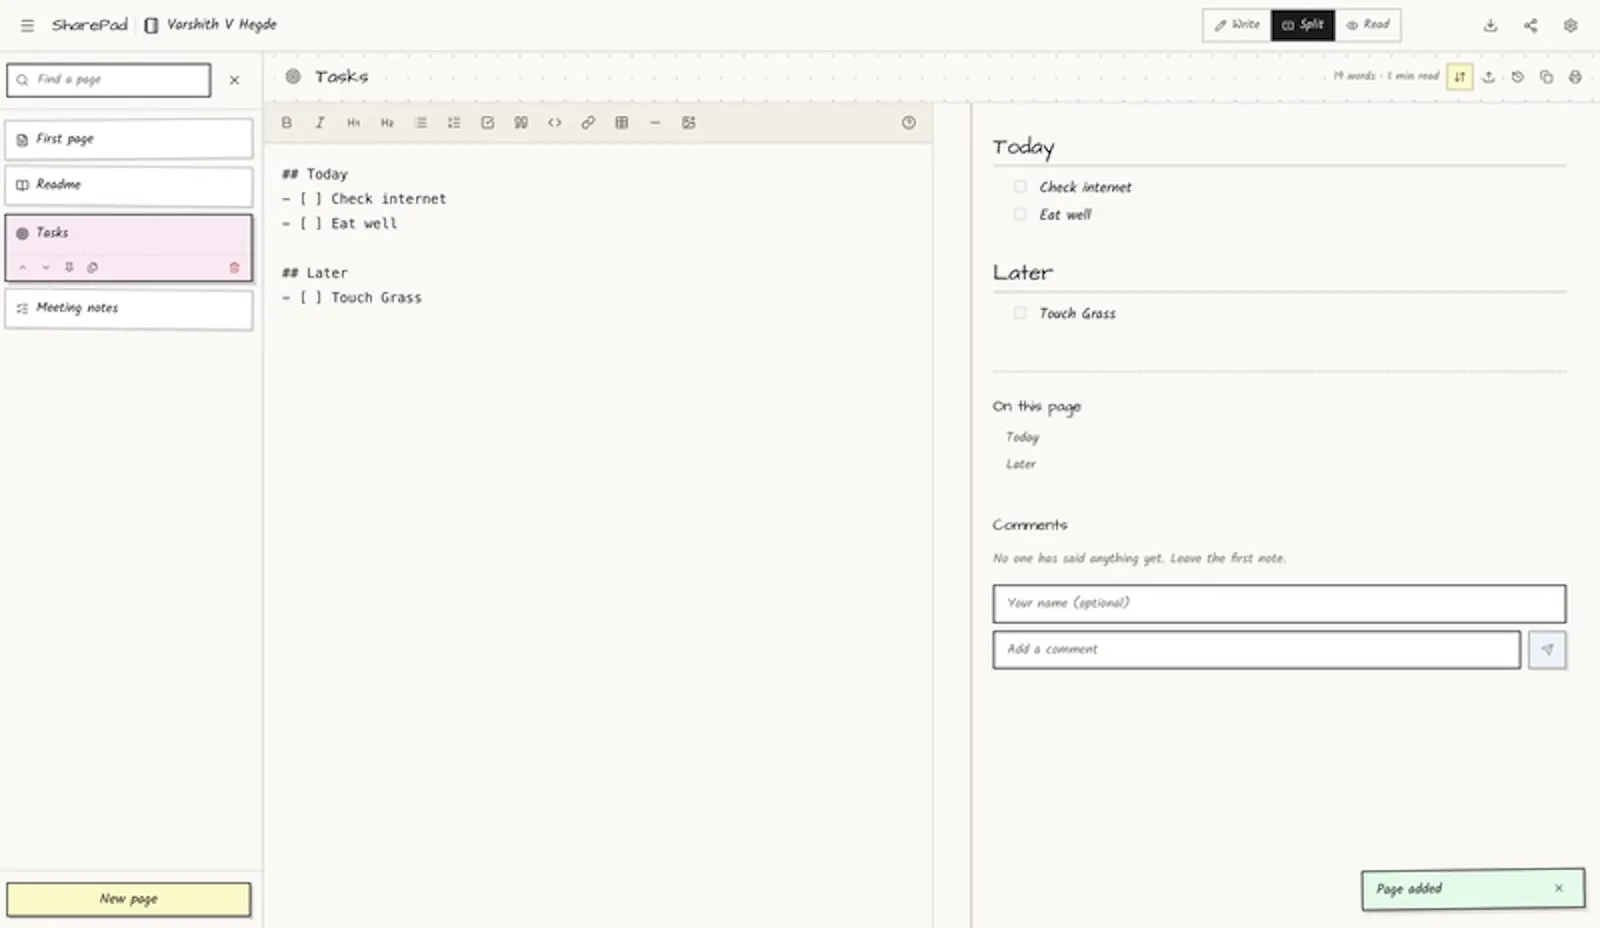
Task: Insert a task checkbox item
Action: click(x=487, y=123)
